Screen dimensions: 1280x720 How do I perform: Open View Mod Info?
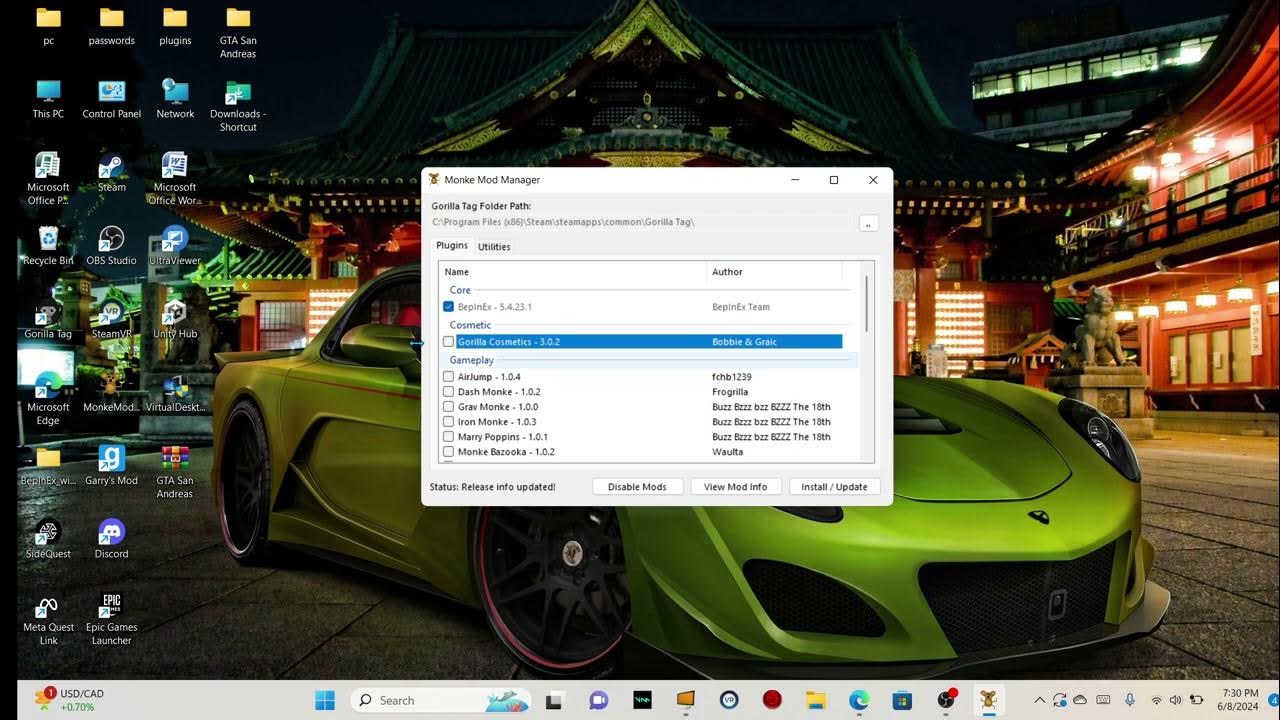coord(735,487)
